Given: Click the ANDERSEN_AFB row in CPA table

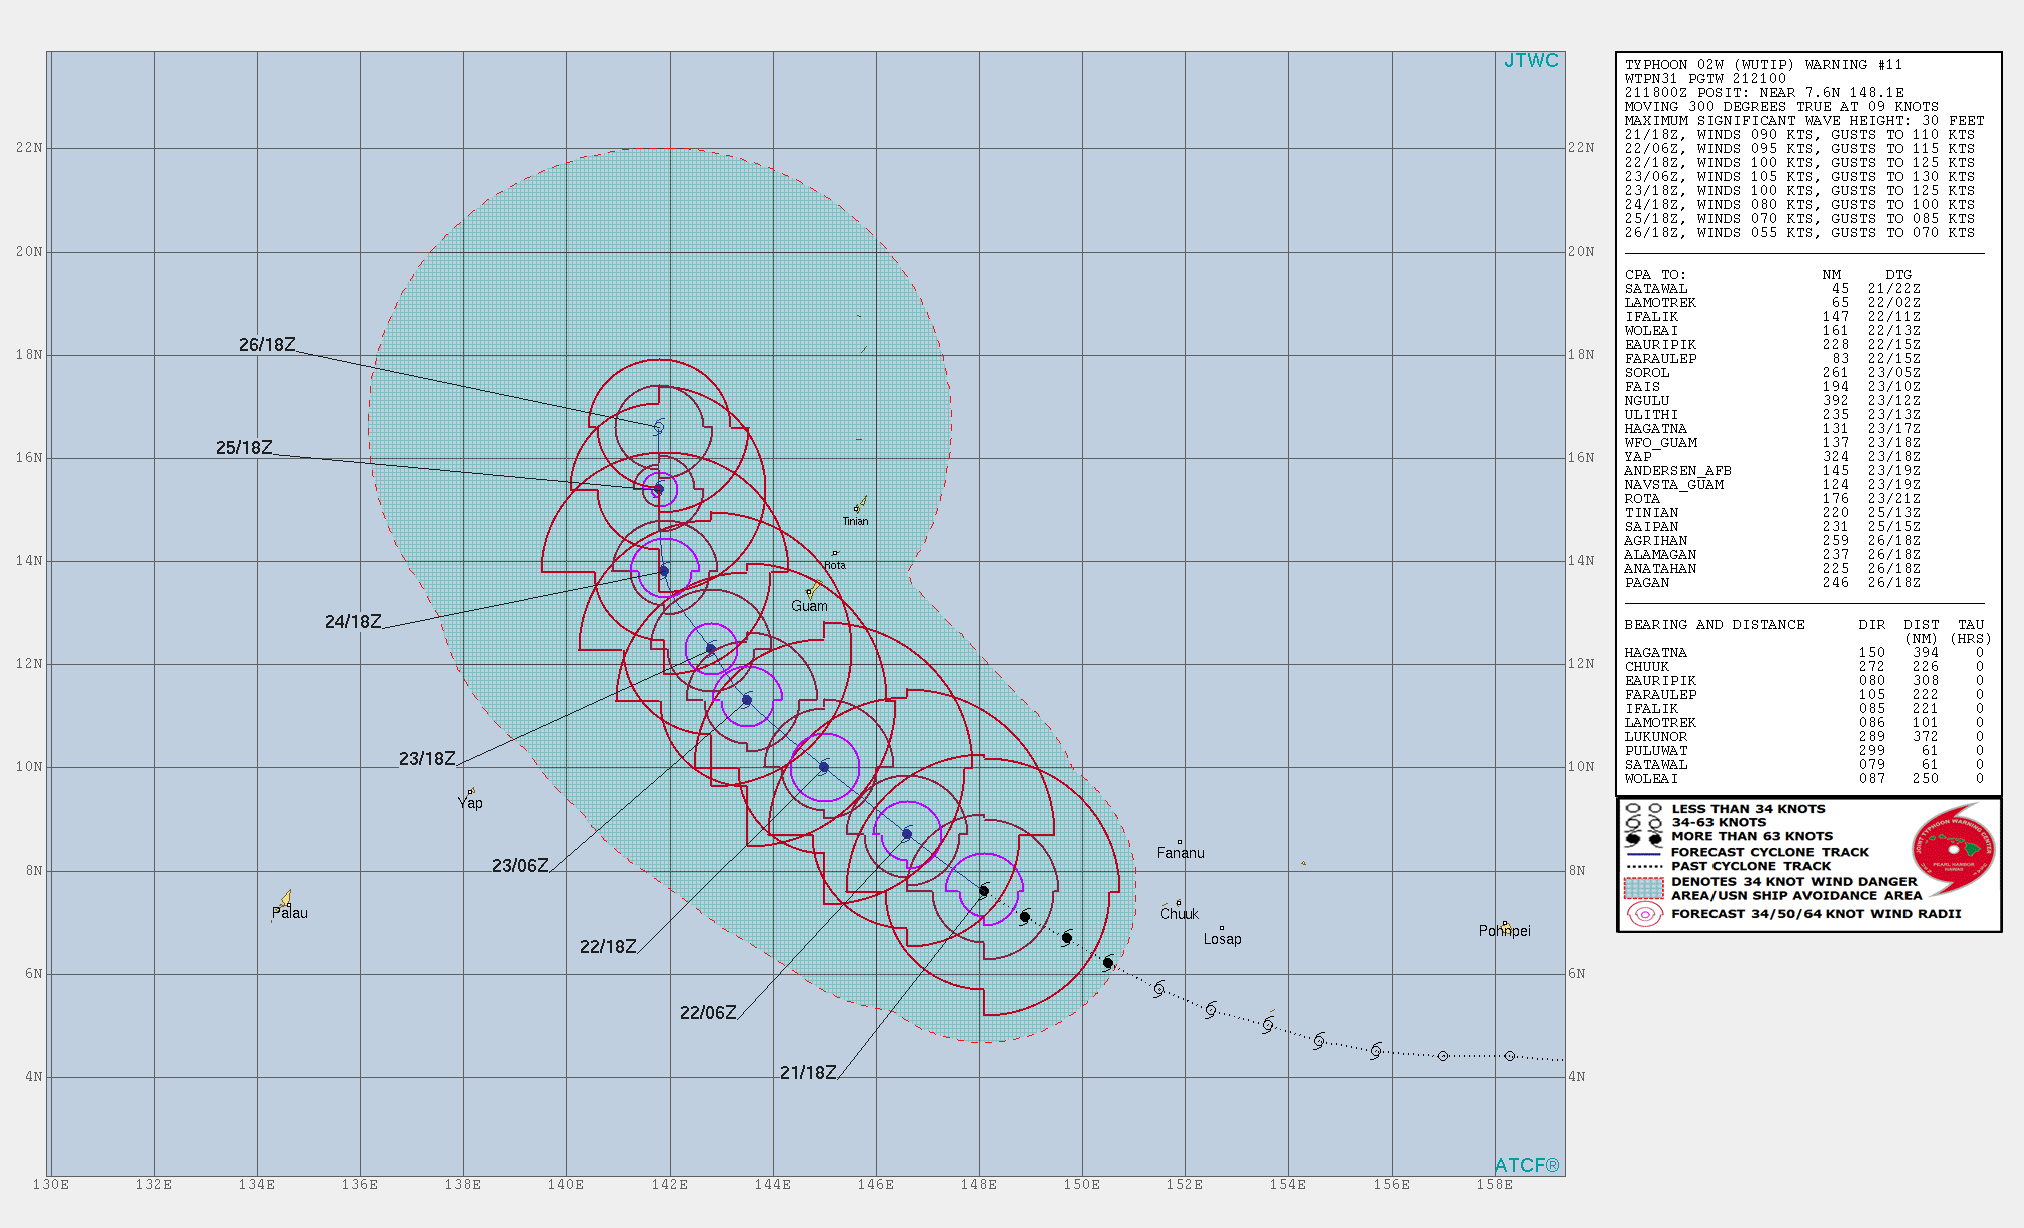Looking at the screenshot, I should (1772, 471).
